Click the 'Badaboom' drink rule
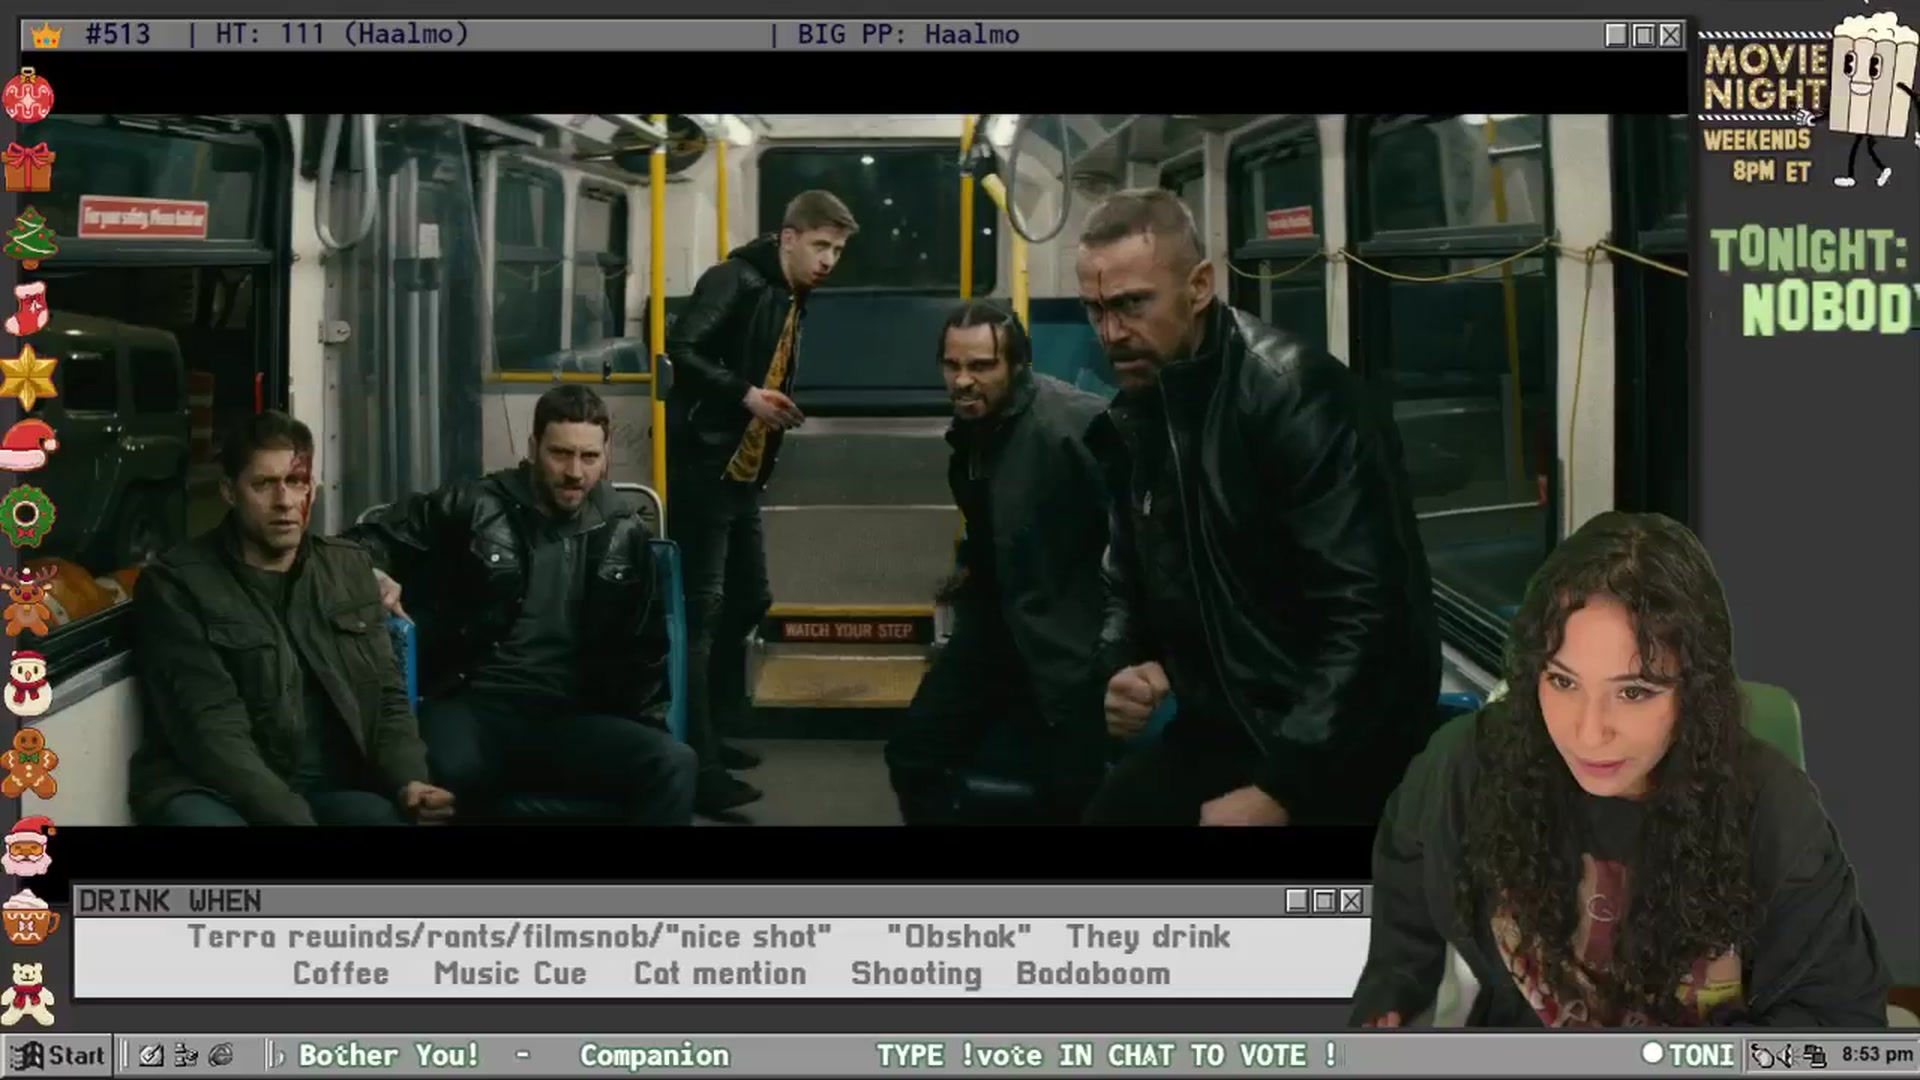The height and width of the screenshot is (1080, 1920). click(x=1093, y=974)
